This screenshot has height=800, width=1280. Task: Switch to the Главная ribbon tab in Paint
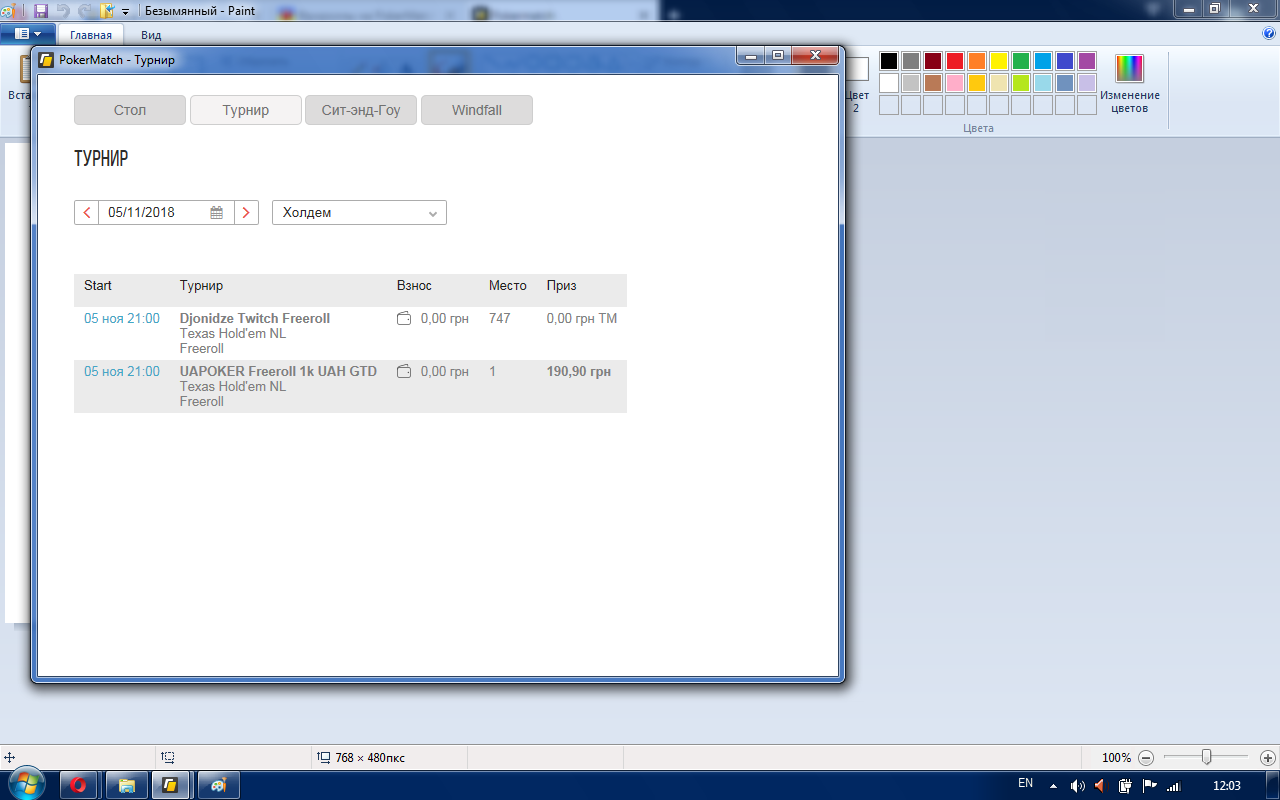(x=91, y=34)
